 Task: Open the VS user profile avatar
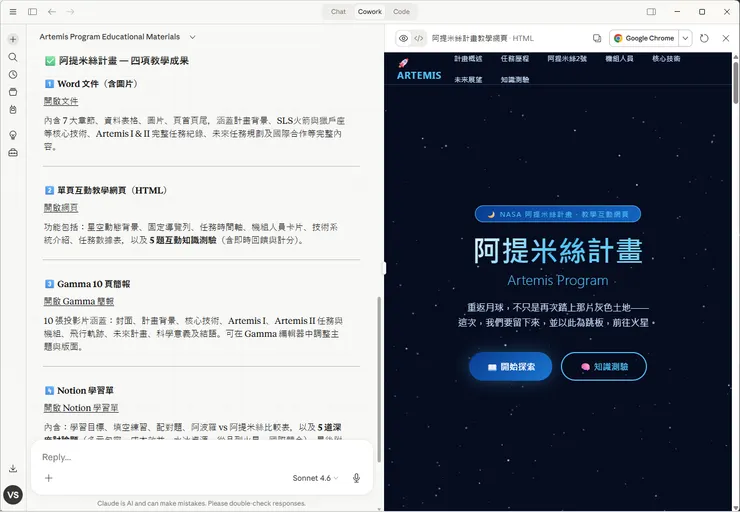13,495
